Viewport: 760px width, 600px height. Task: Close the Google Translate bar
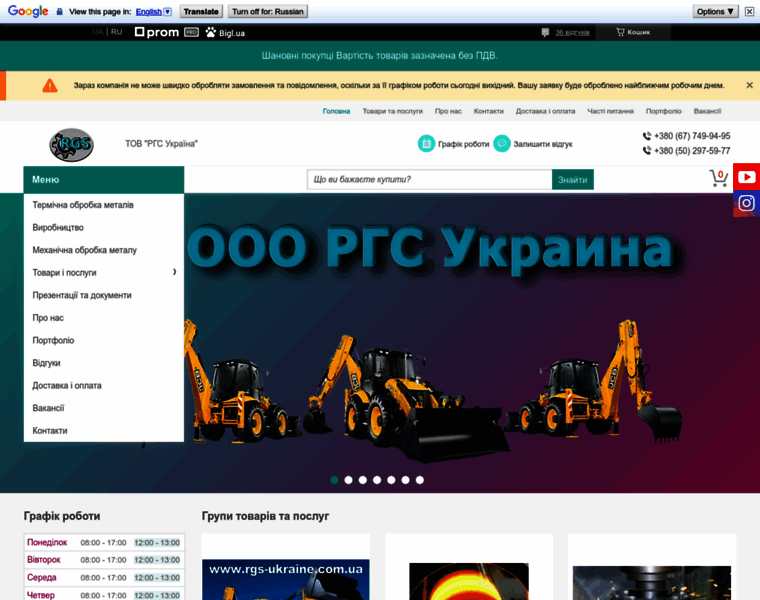[x=749, y=11]
